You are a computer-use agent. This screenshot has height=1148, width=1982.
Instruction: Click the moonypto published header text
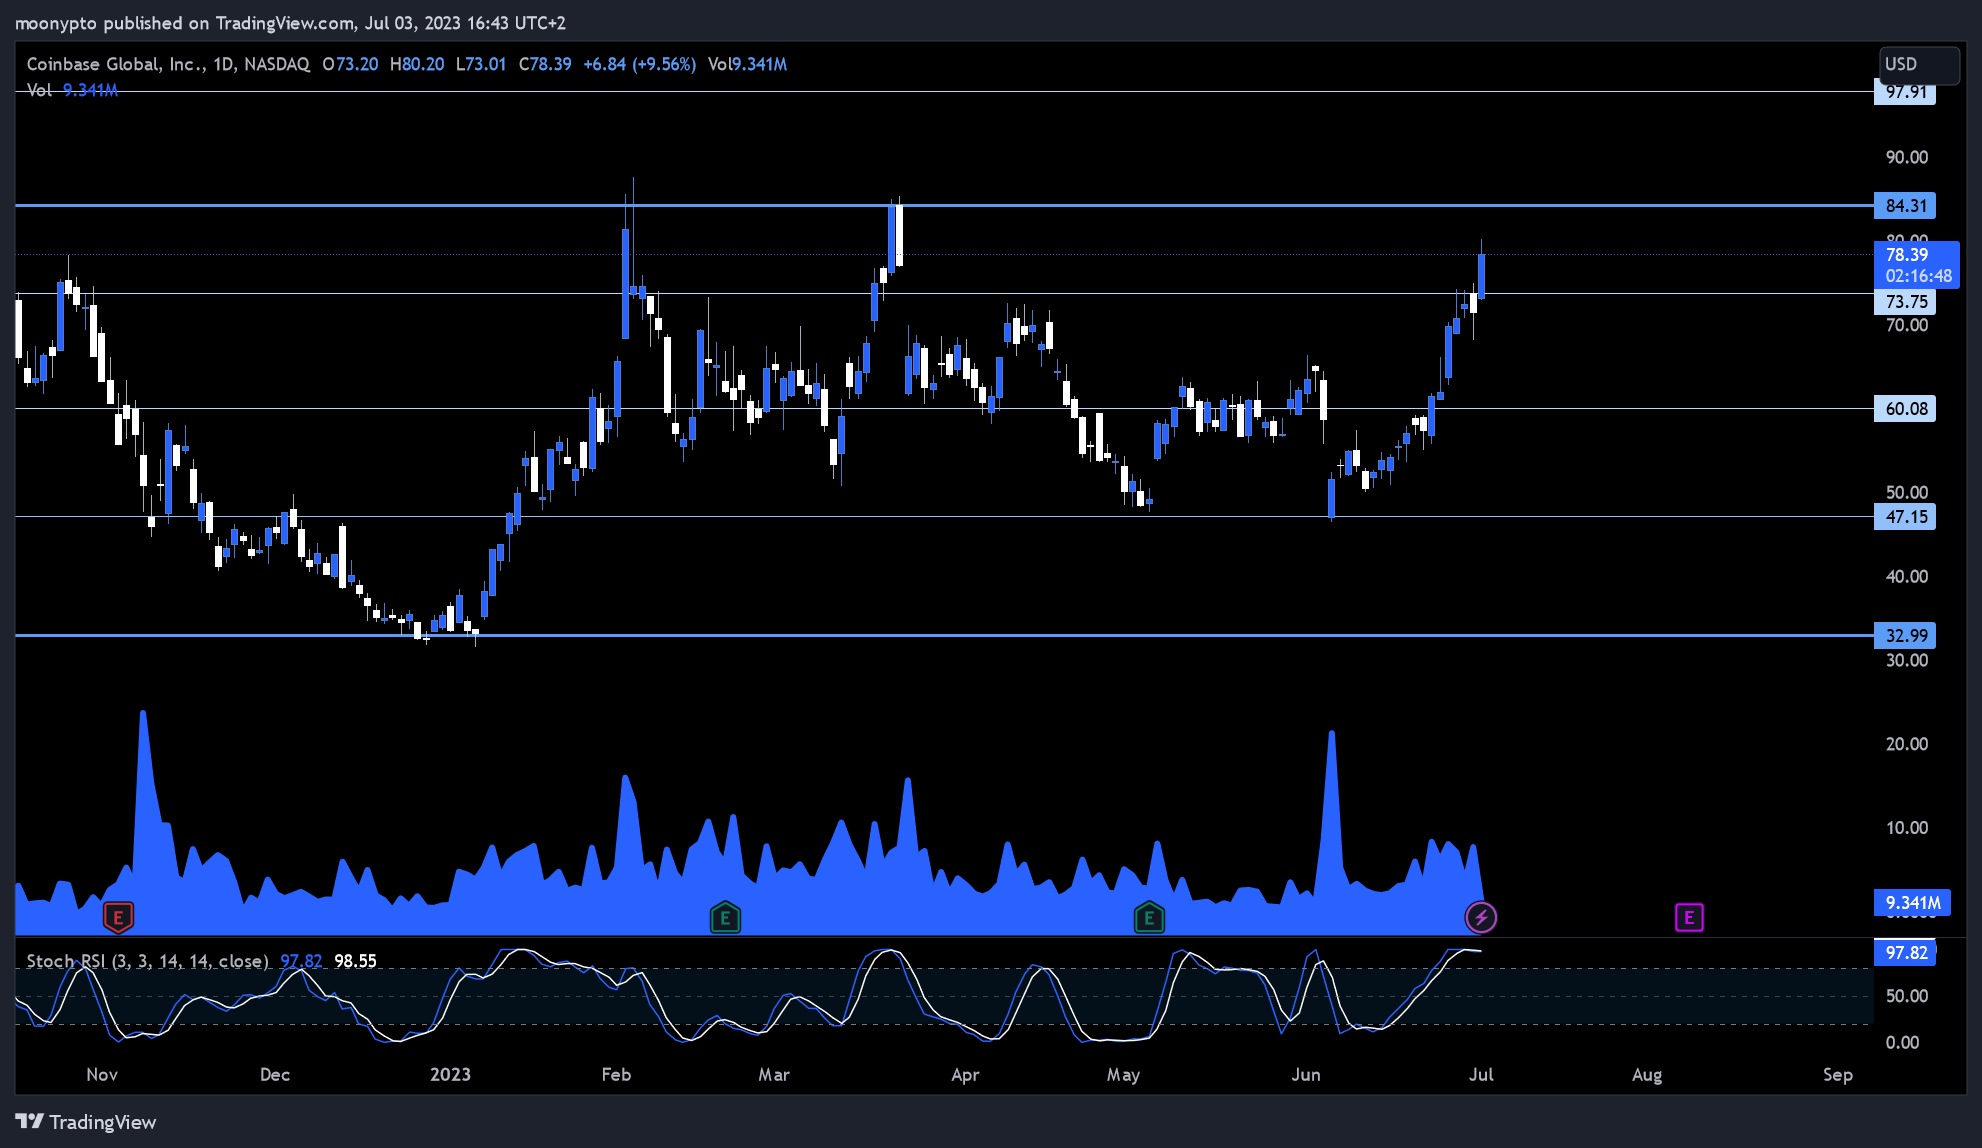(x=290, y=23)
